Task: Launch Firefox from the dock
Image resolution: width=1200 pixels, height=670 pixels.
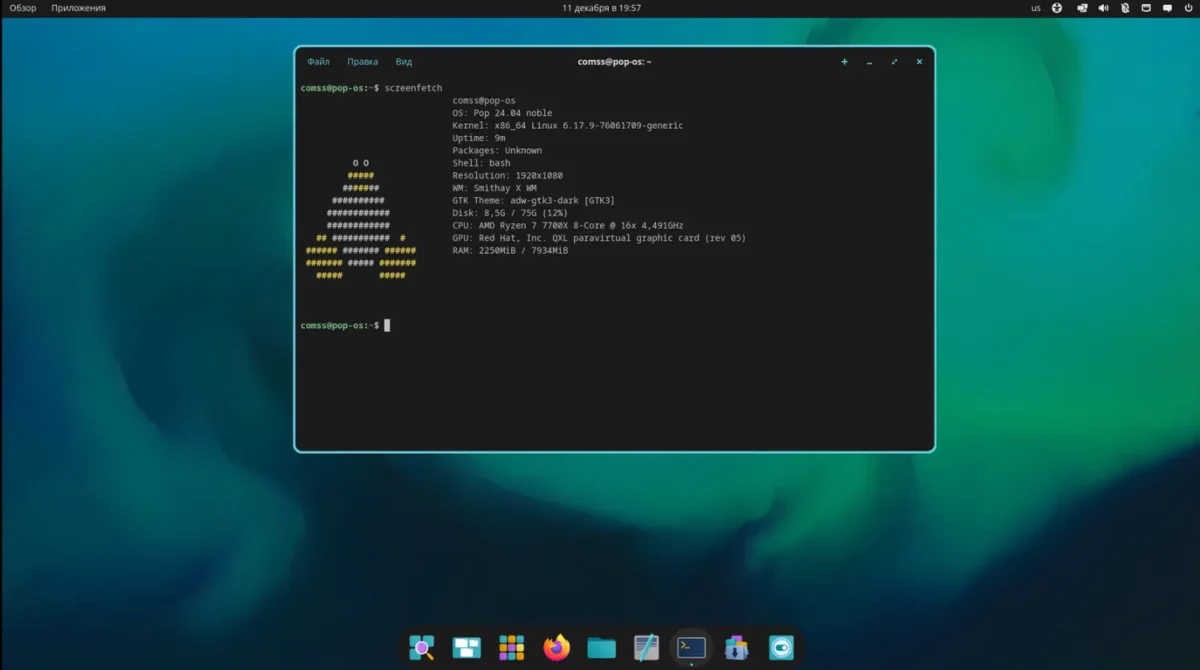Action: (557, 647)
